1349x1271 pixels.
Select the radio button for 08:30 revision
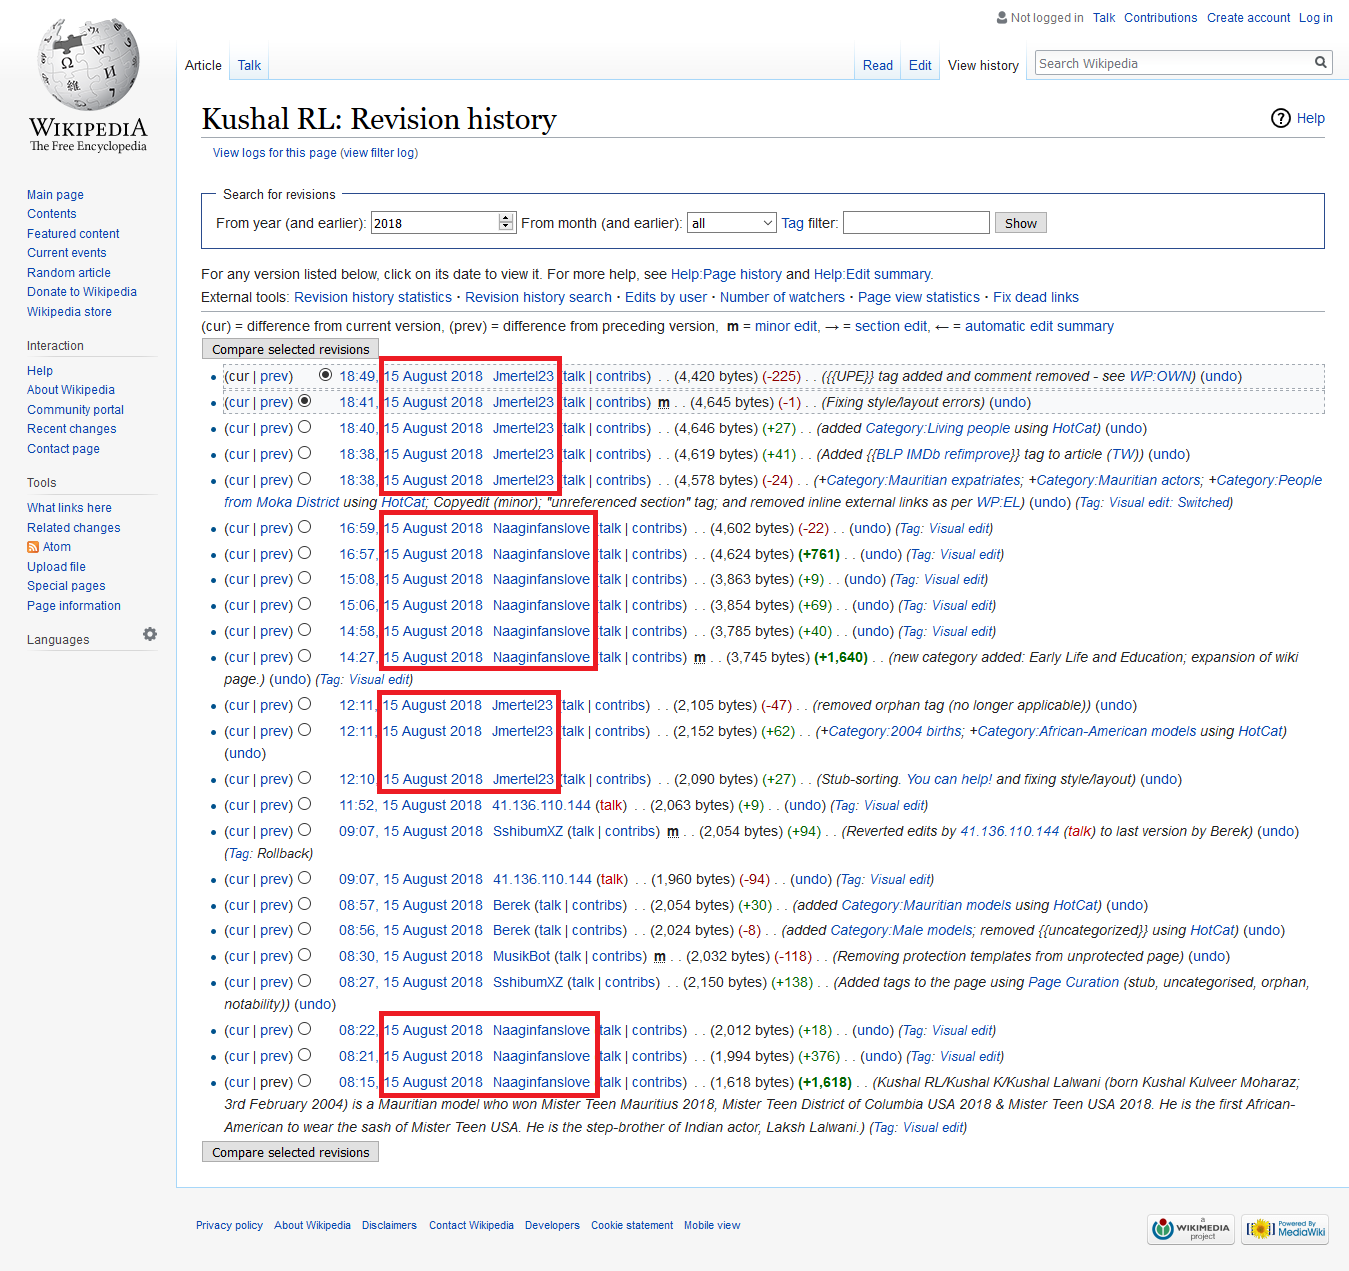coord(305,955)
